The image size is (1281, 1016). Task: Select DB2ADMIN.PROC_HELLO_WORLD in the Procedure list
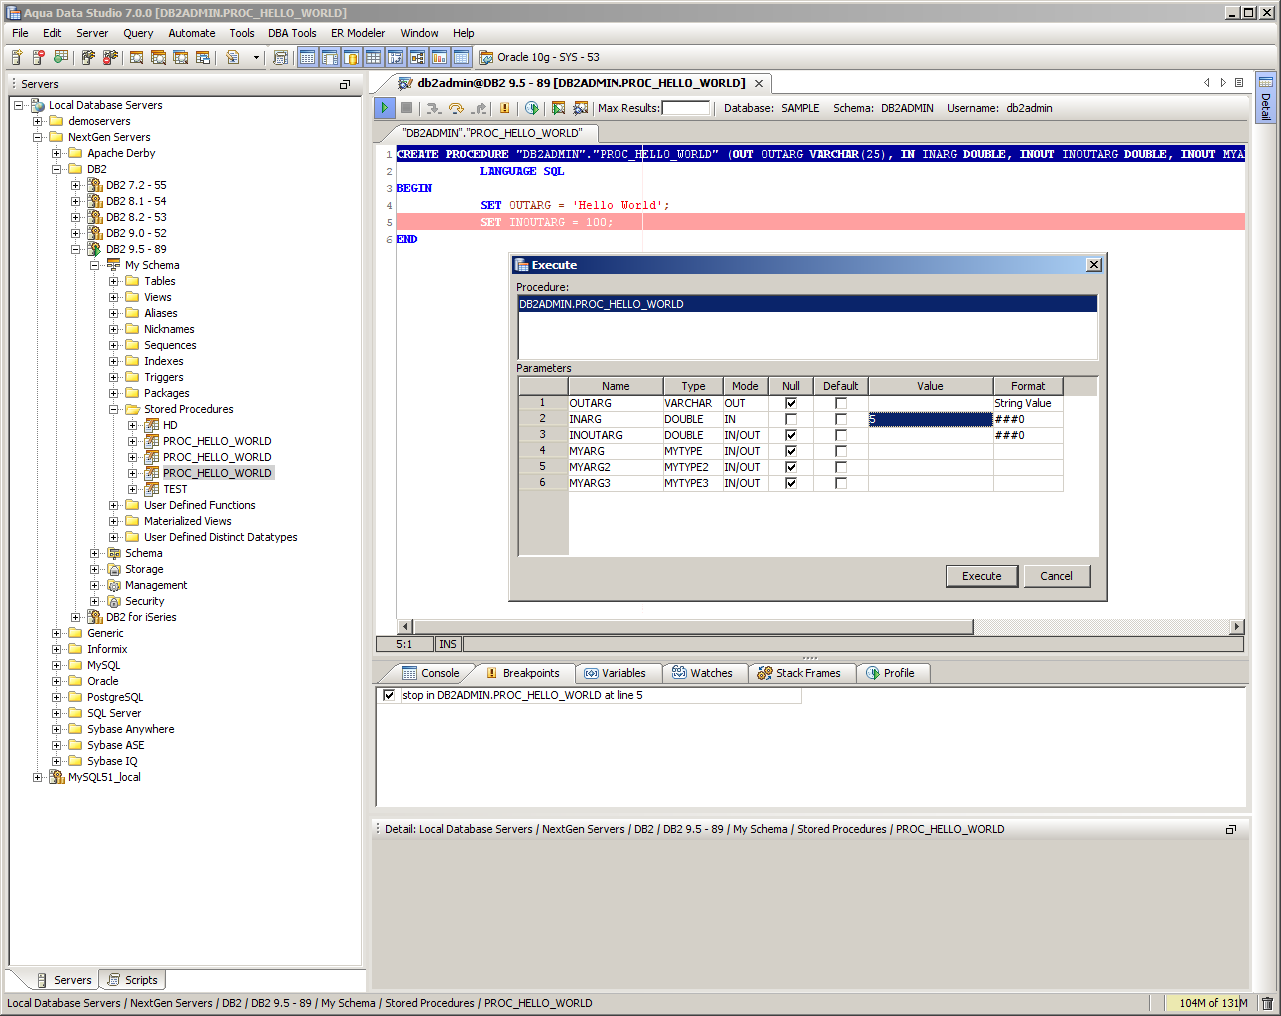coord(807,304)
